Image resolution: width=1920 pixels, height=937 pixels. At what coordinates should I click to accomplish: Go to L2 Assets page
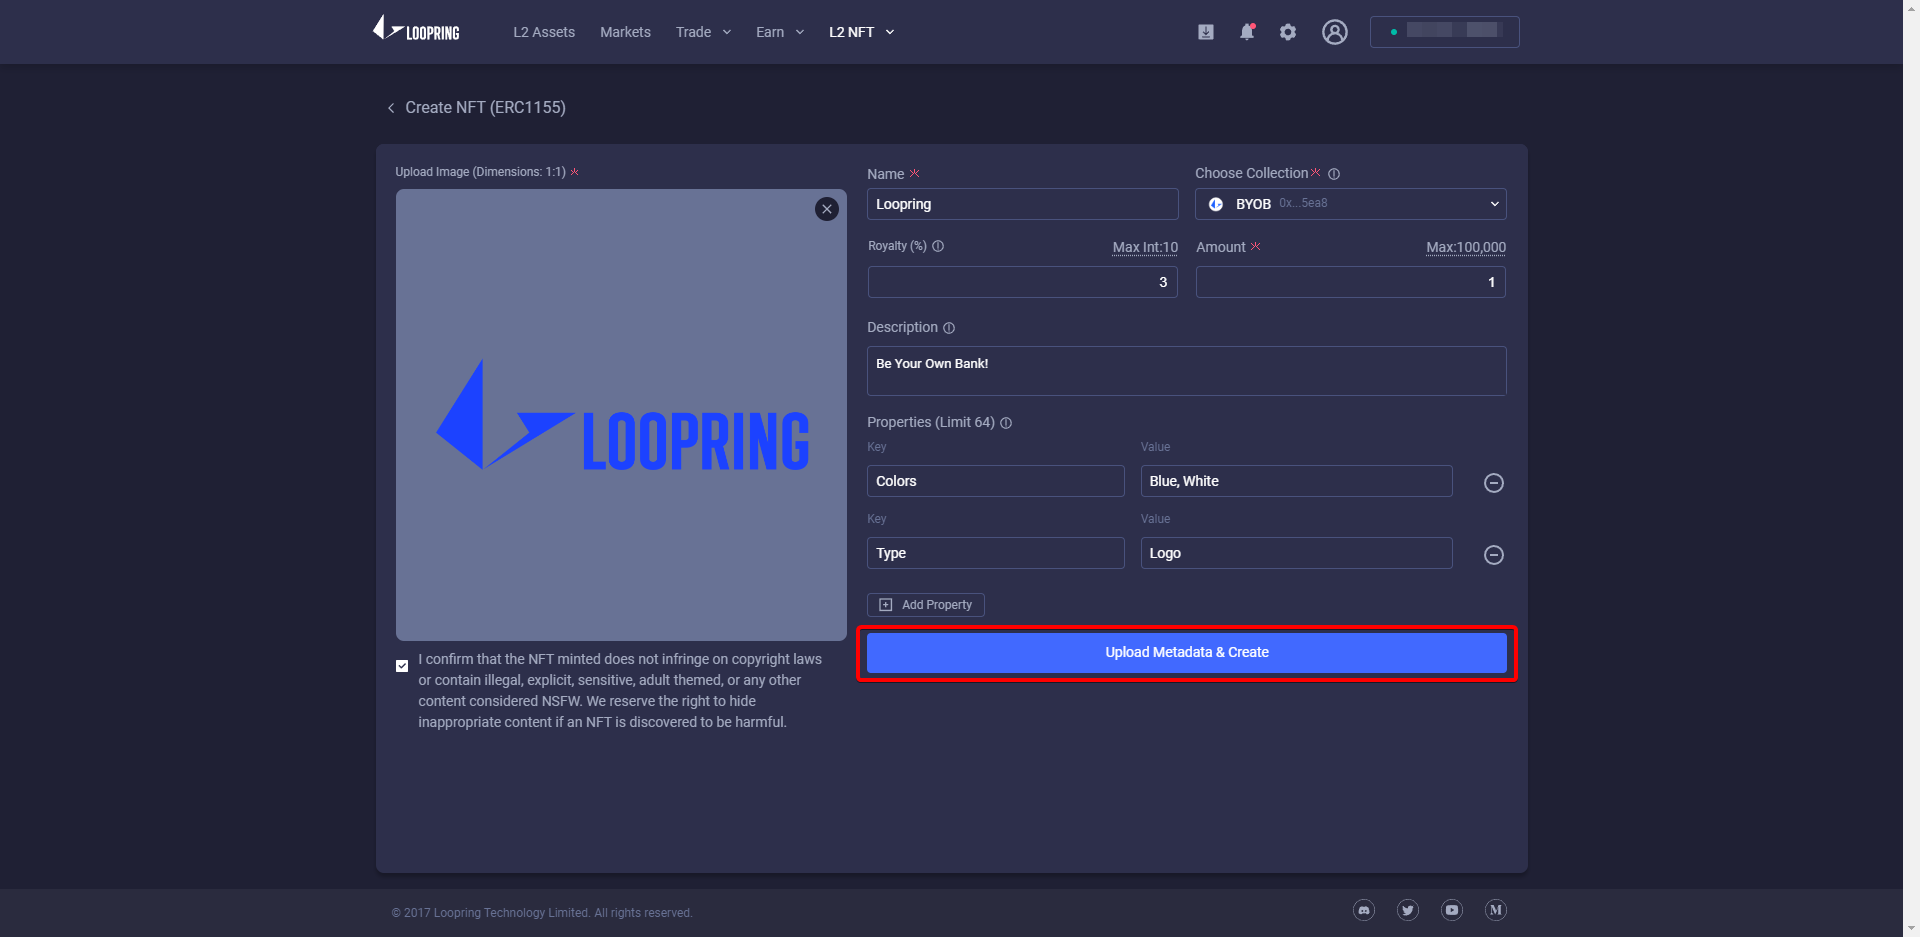point(544,32)
